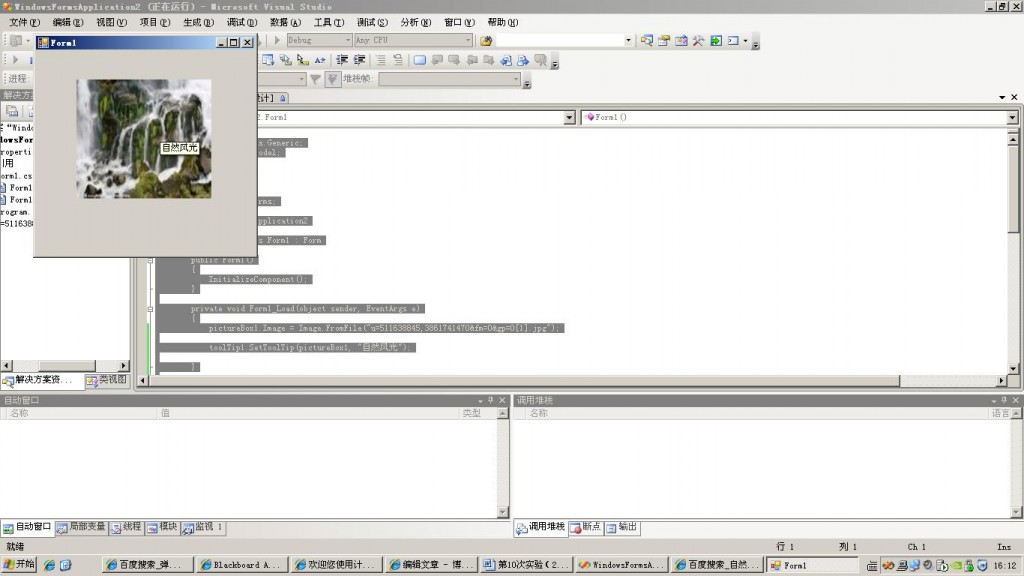The image size is (1024, 576).
Task: Click Solution Explorer properties toolbar icon
Action: pos(12,111)
